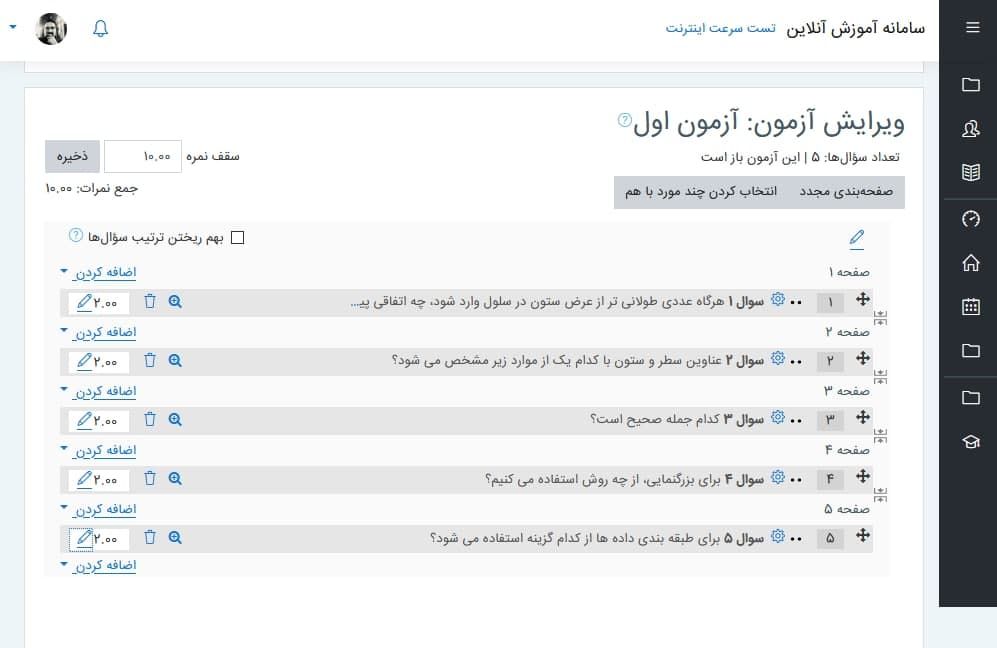Expand اضافه کردن dropdown on page 1

[99, 272]
